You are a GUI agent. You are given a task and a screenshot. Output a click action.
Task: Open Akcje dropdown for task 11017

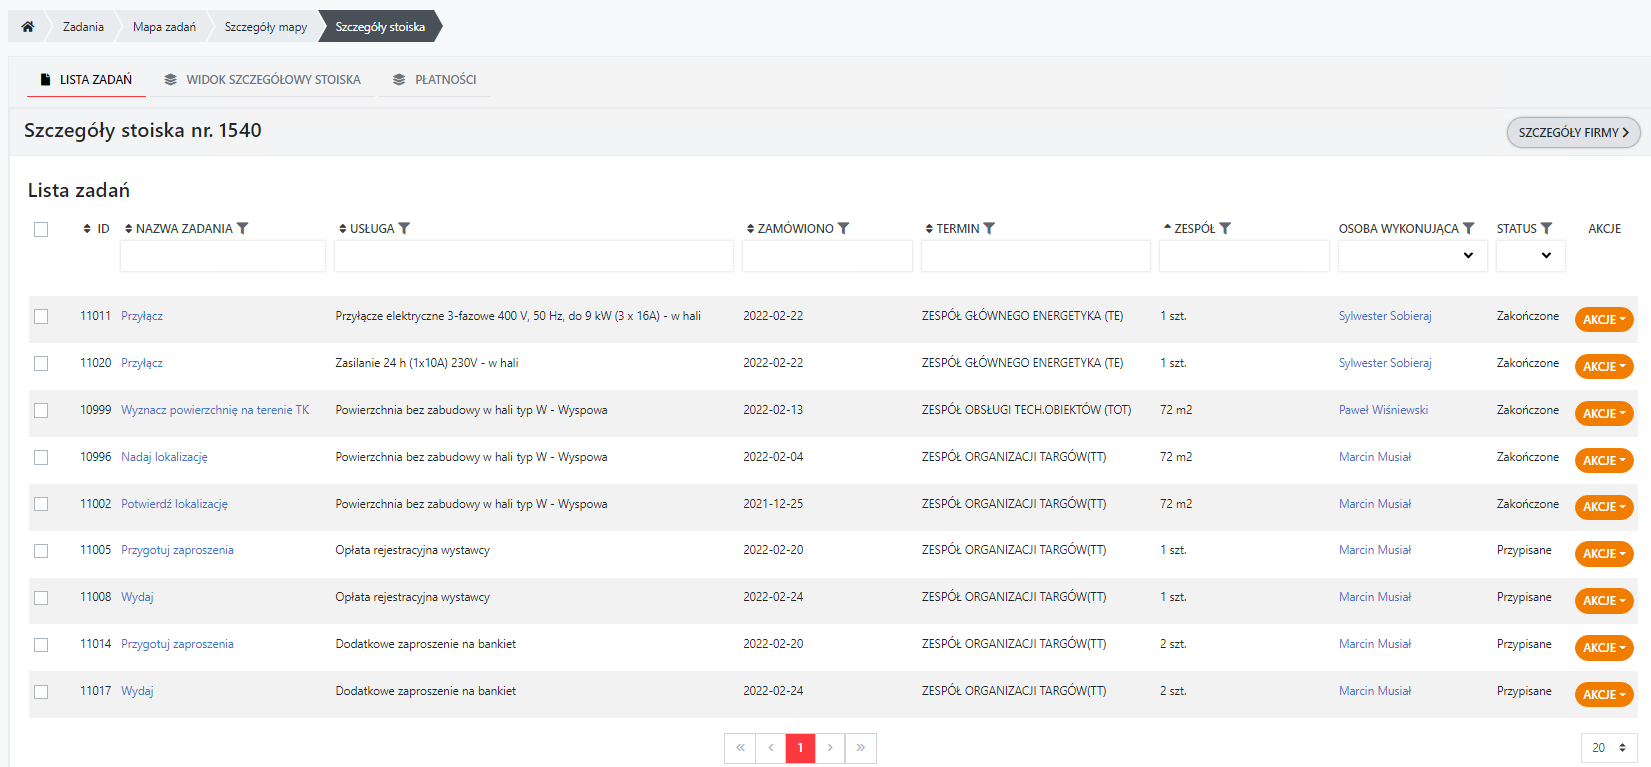point(1604,694)
